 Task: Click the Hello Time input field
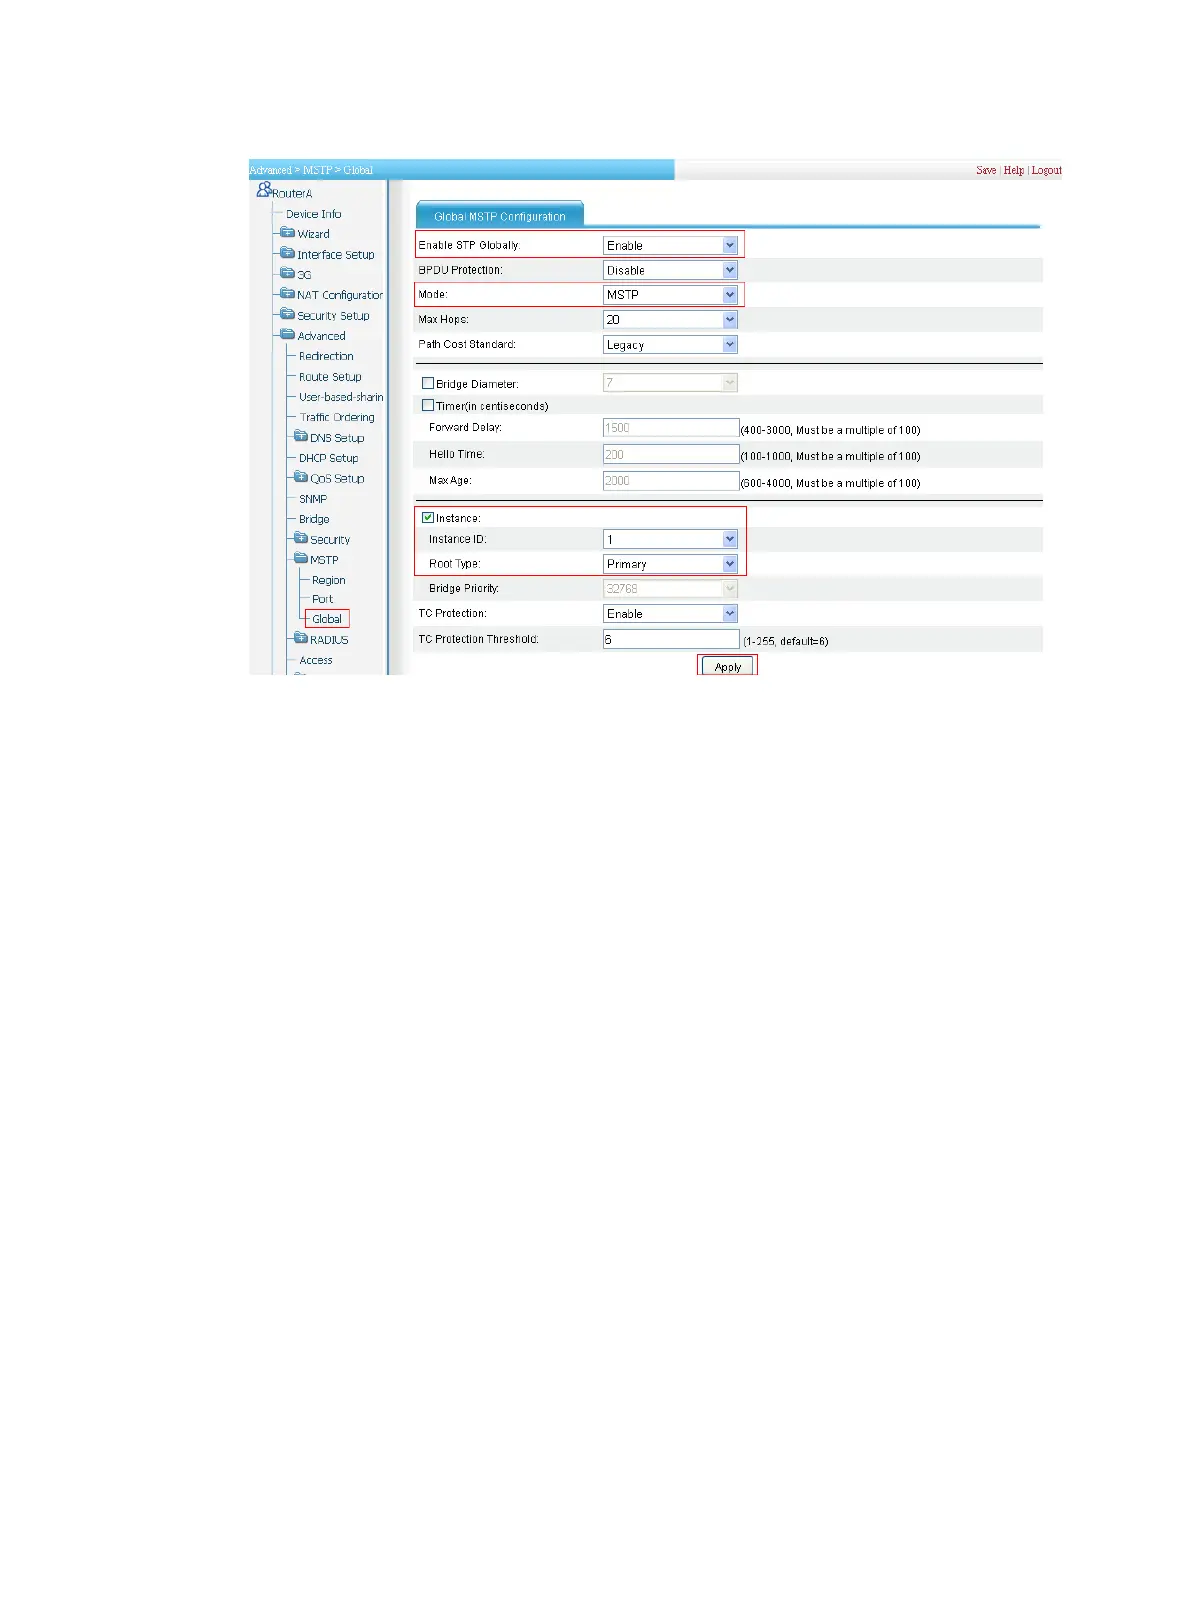pos(671,454)
